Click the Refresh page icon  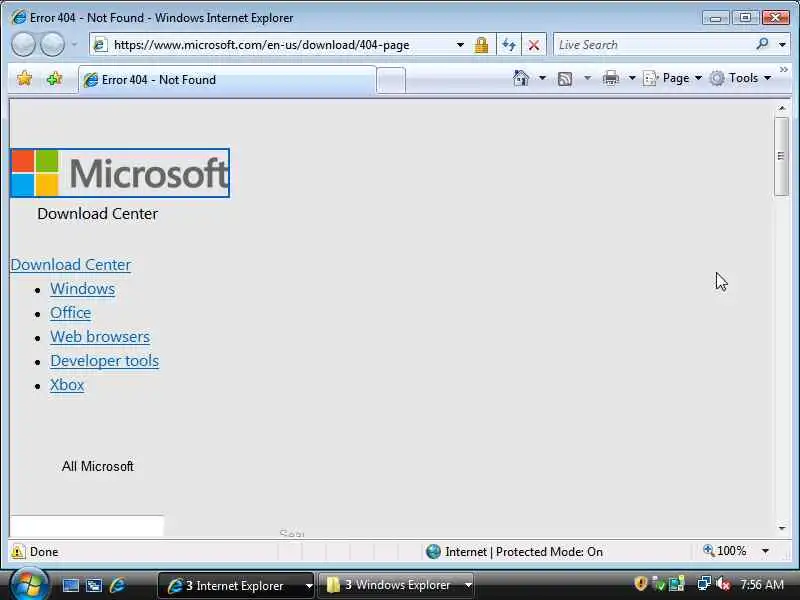point(509,45)
